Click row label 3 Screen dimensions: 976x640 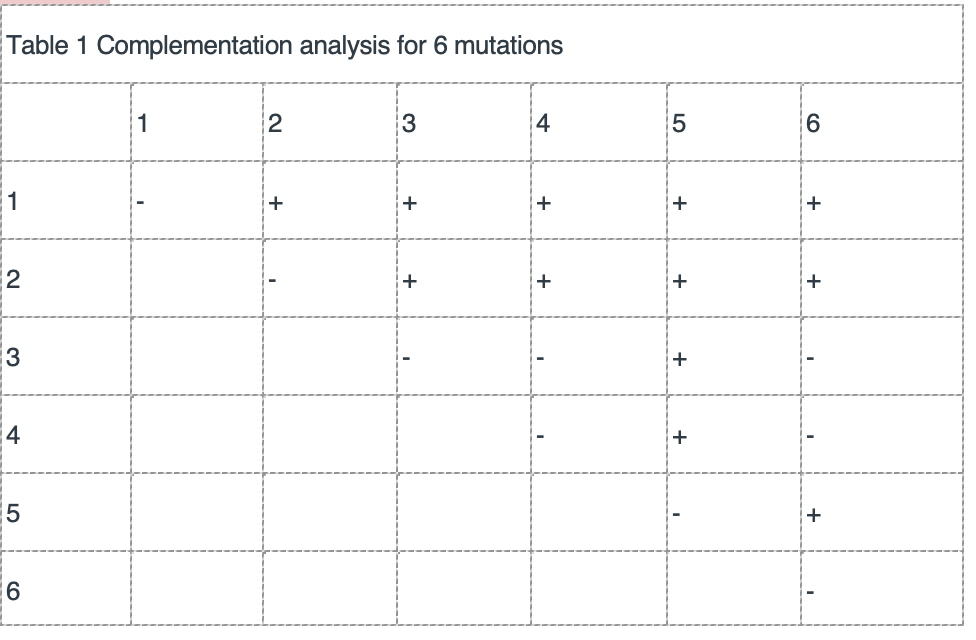[13, 357]
